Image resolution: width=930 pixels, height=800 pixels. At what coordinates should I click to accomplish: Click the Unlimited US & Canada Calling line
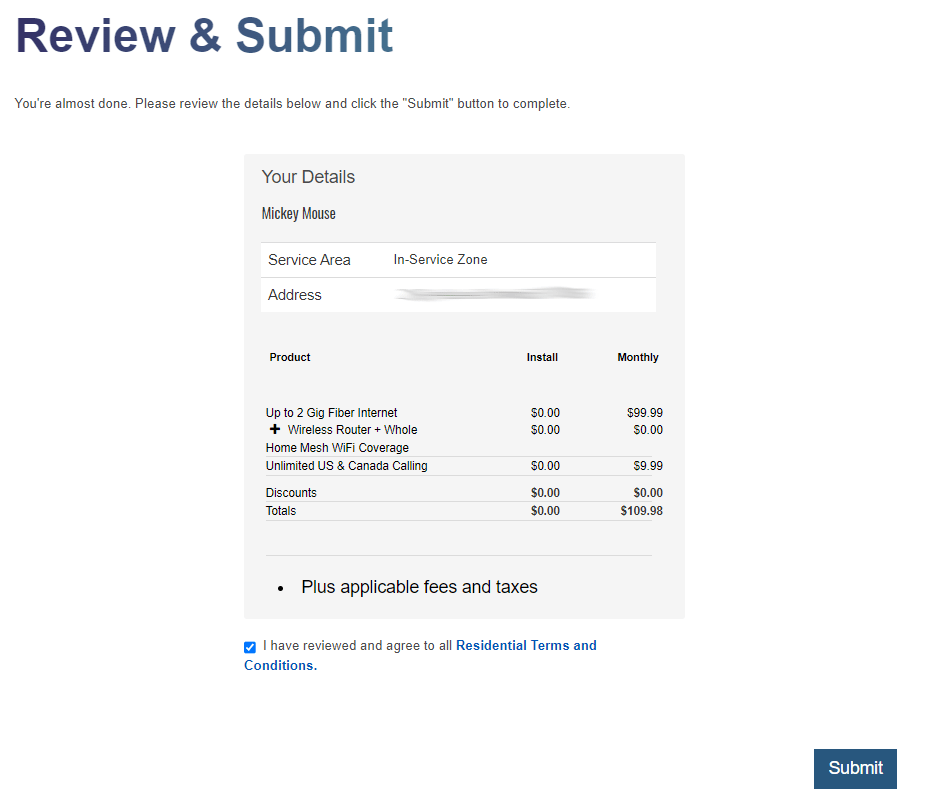(346, 466)
